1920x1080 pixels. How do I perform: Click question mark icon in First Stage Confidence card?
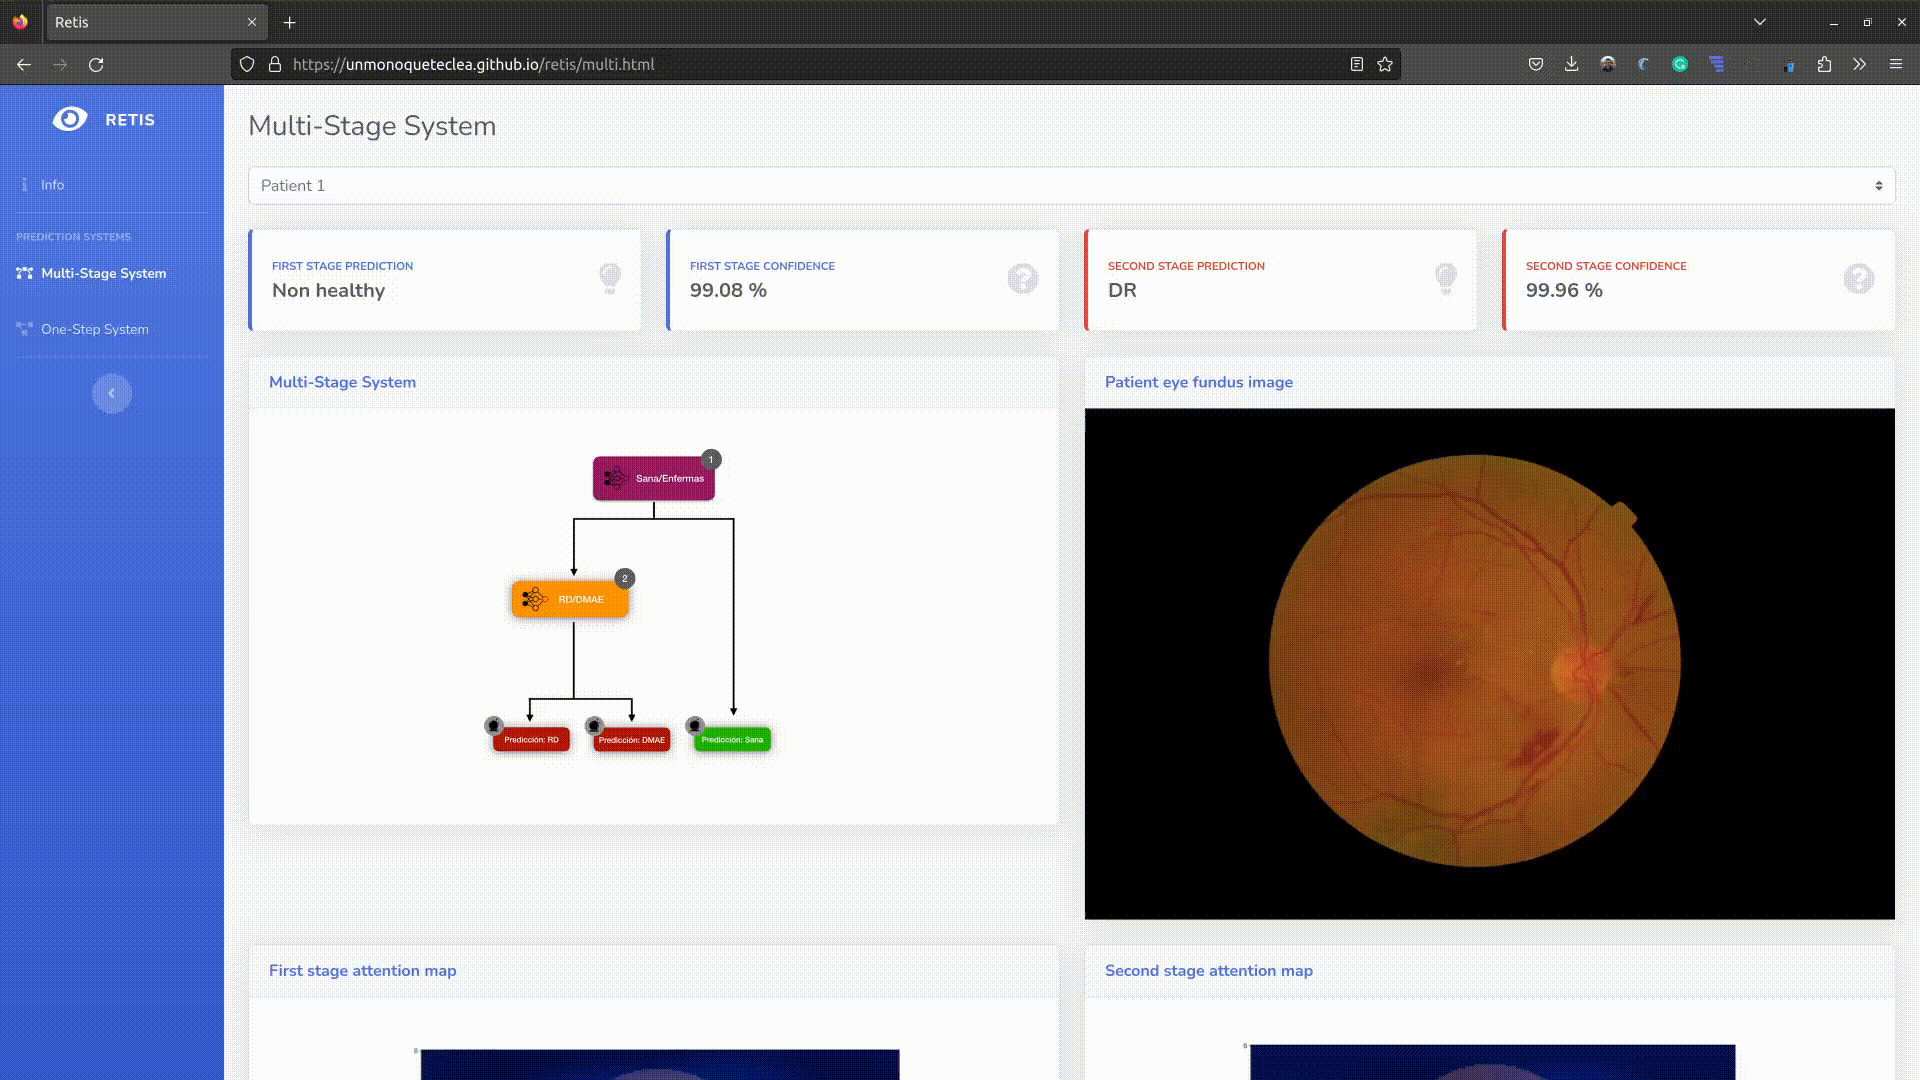(1022, 279)
